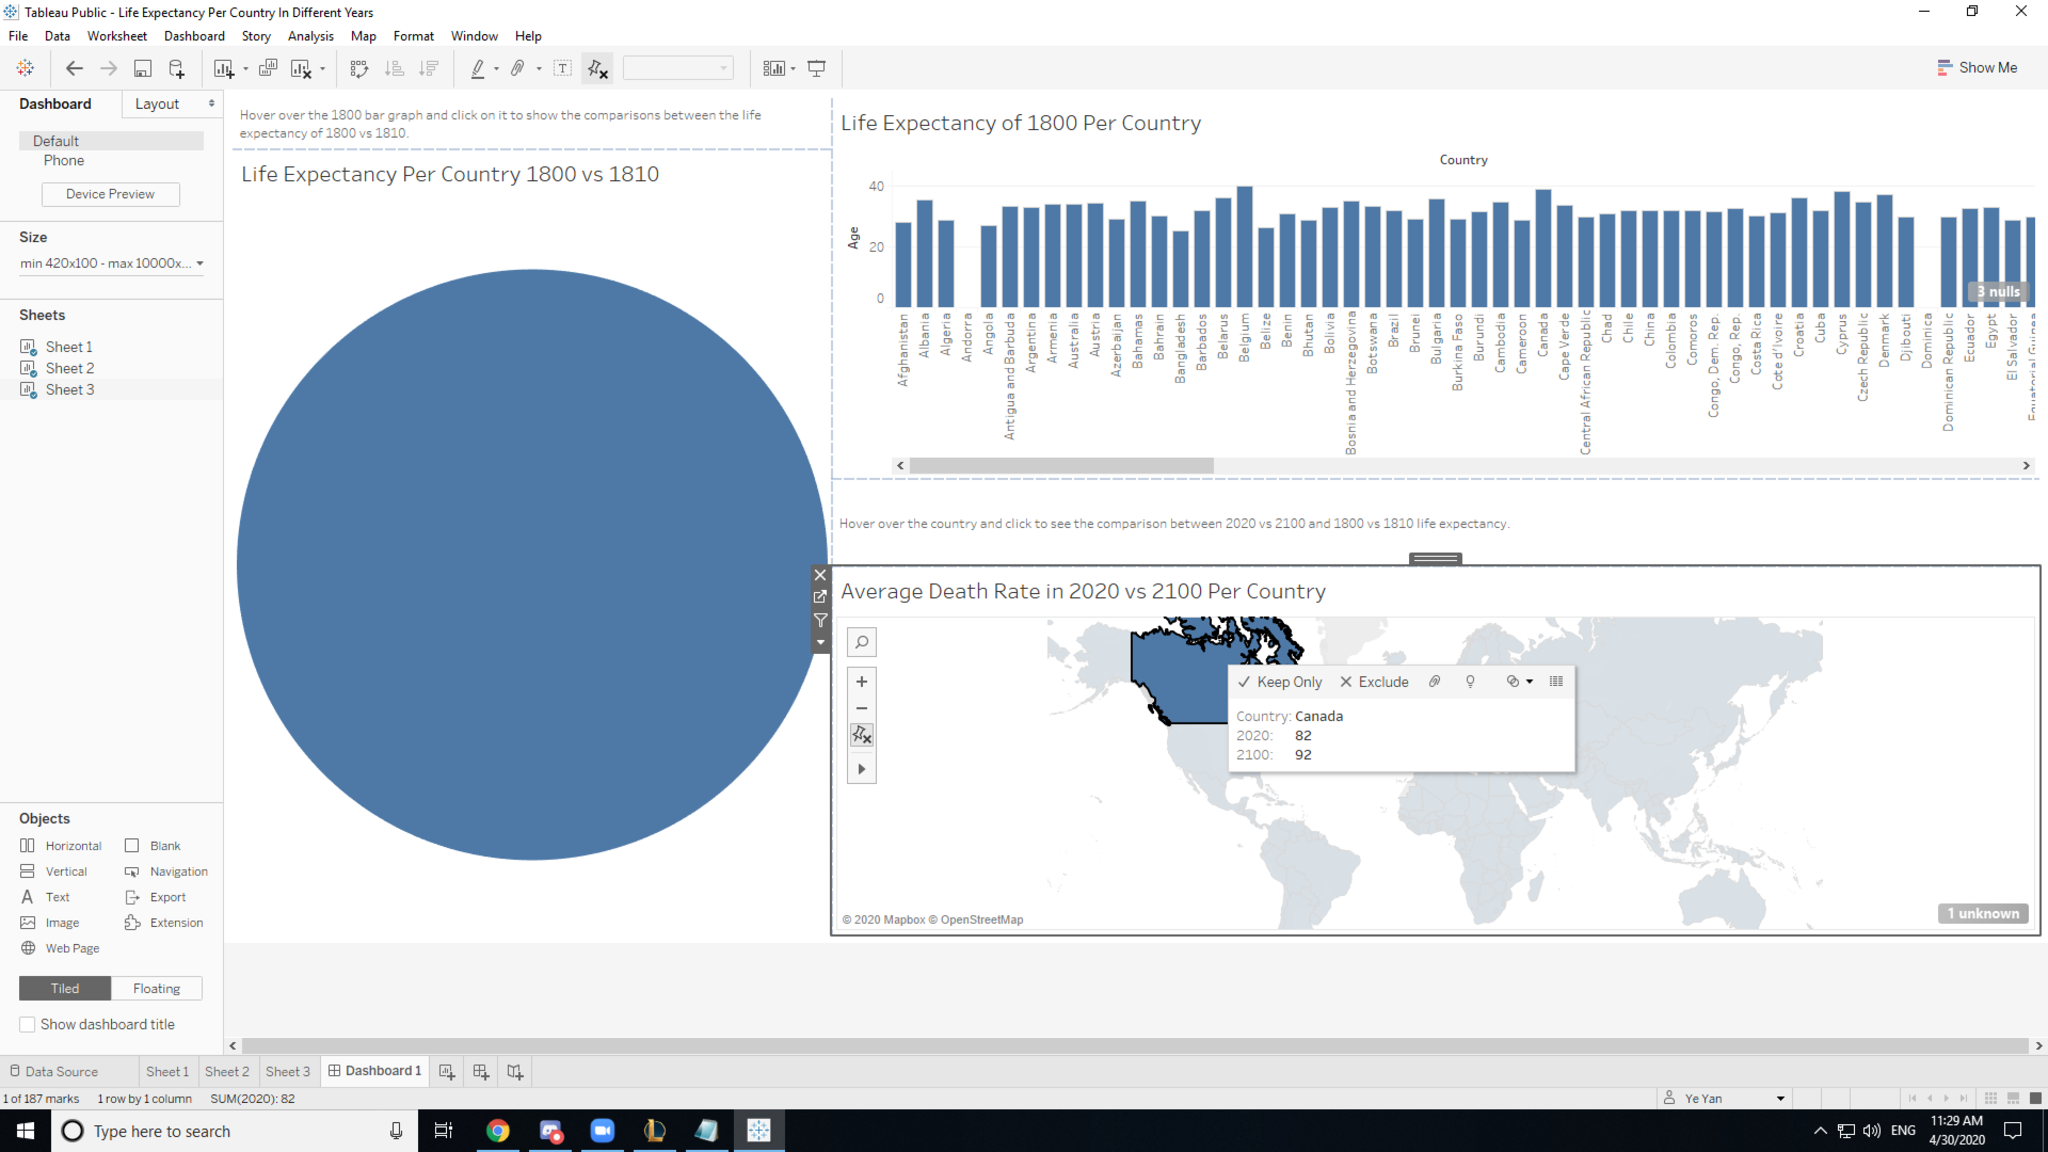Open the dashboard Size dropdown
Screen dimensions: 2048x1152
tap(111, 263)
